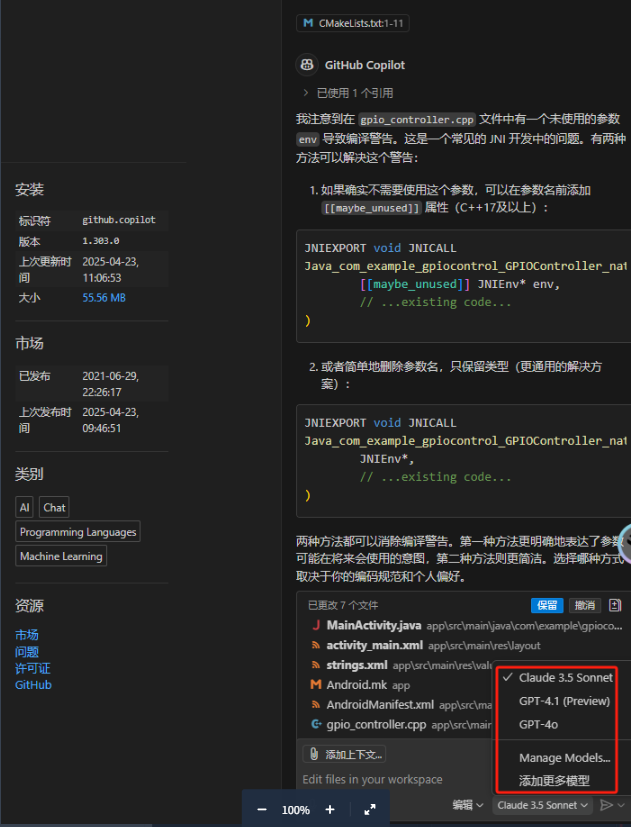
Task: Open the CMakeLists.txt:1-11 reference chip
Action: pos(352,23)
